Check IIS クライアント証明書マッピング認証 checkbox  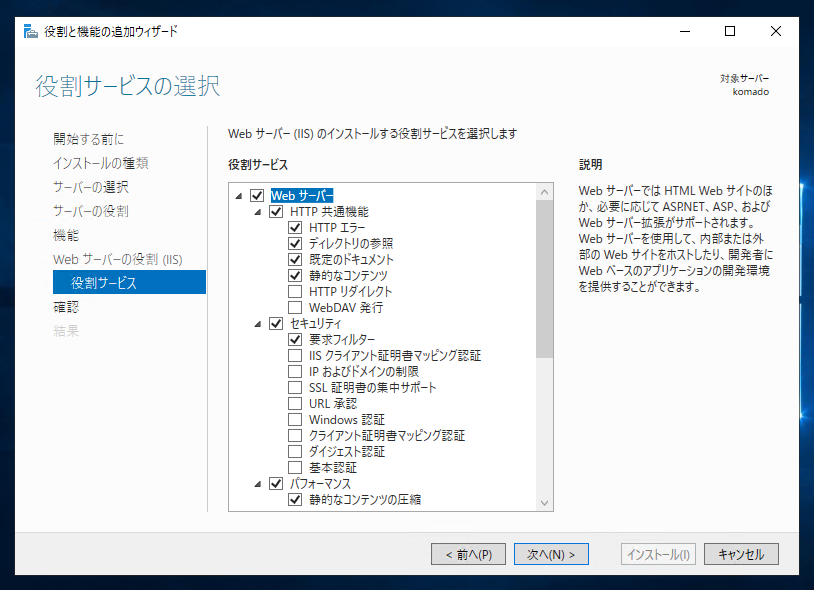(x=295, y=355)
